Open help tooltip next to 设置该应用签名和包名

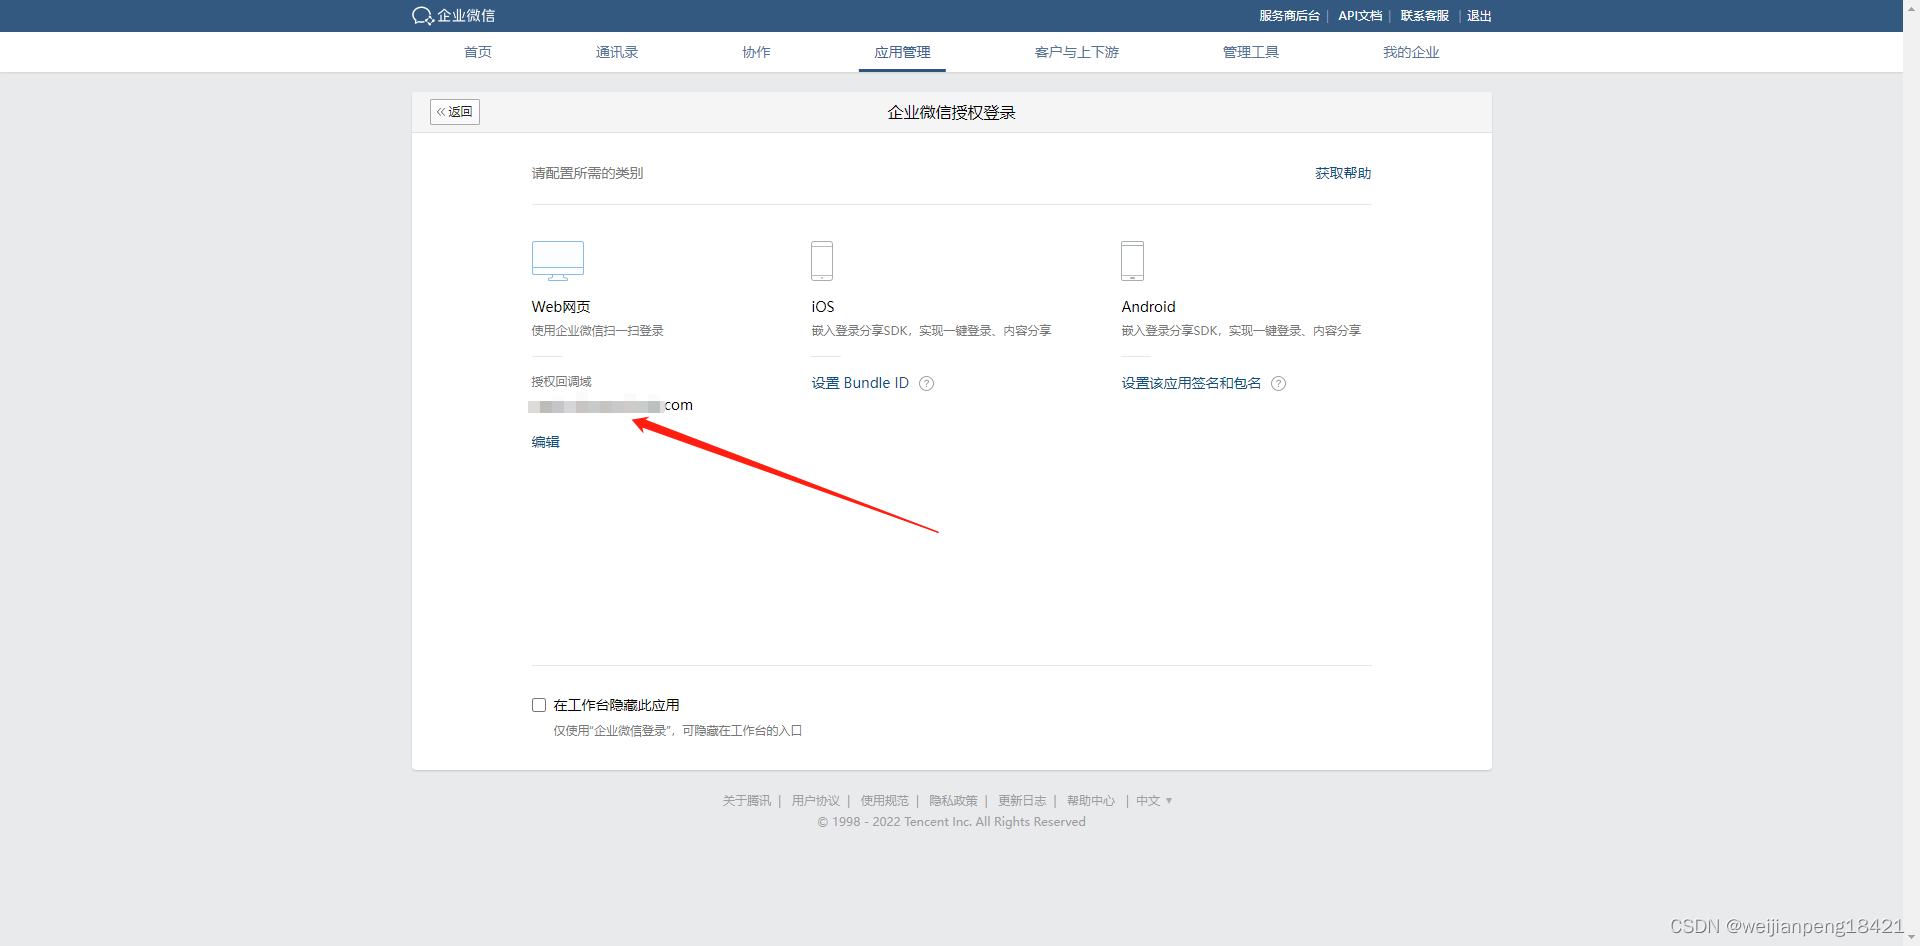pyautogui.click(x=1278, y=384)
